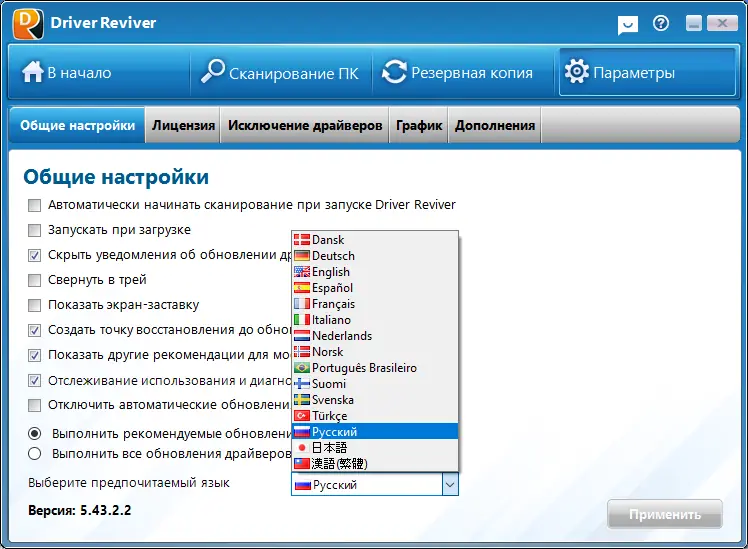Viewport: 748px width, 549px height.
Task: Choose Nederlands from language list
Action: click(375, 335)
